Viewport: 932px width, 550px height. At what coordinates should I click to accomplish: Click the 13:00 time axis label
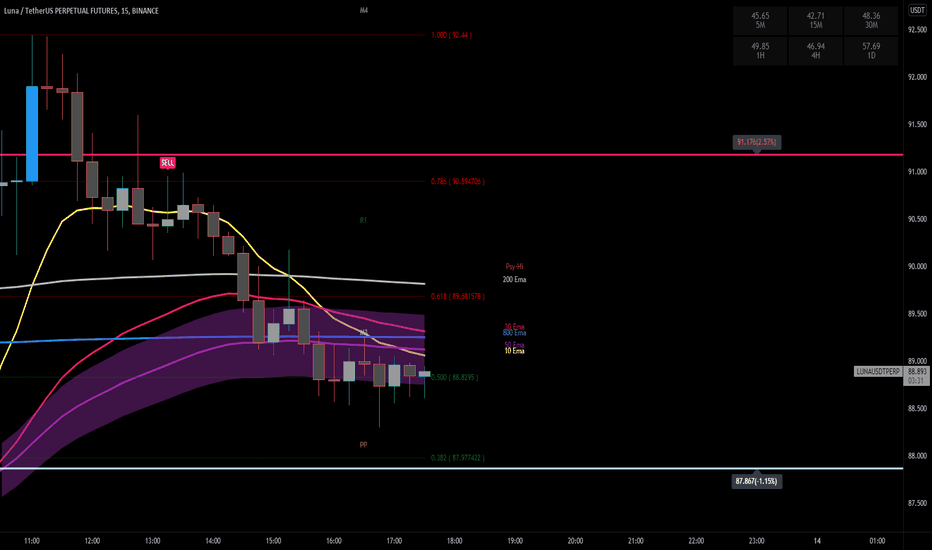[x=153, y=540]
